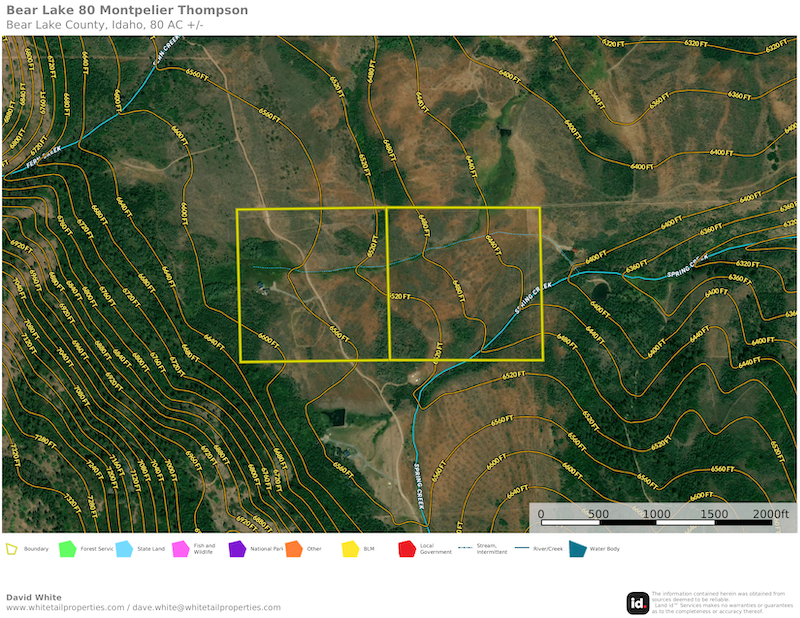Click the yellow Boundary legend icon
This screenshot has height=618, width=800.
[x=11, y=549]
